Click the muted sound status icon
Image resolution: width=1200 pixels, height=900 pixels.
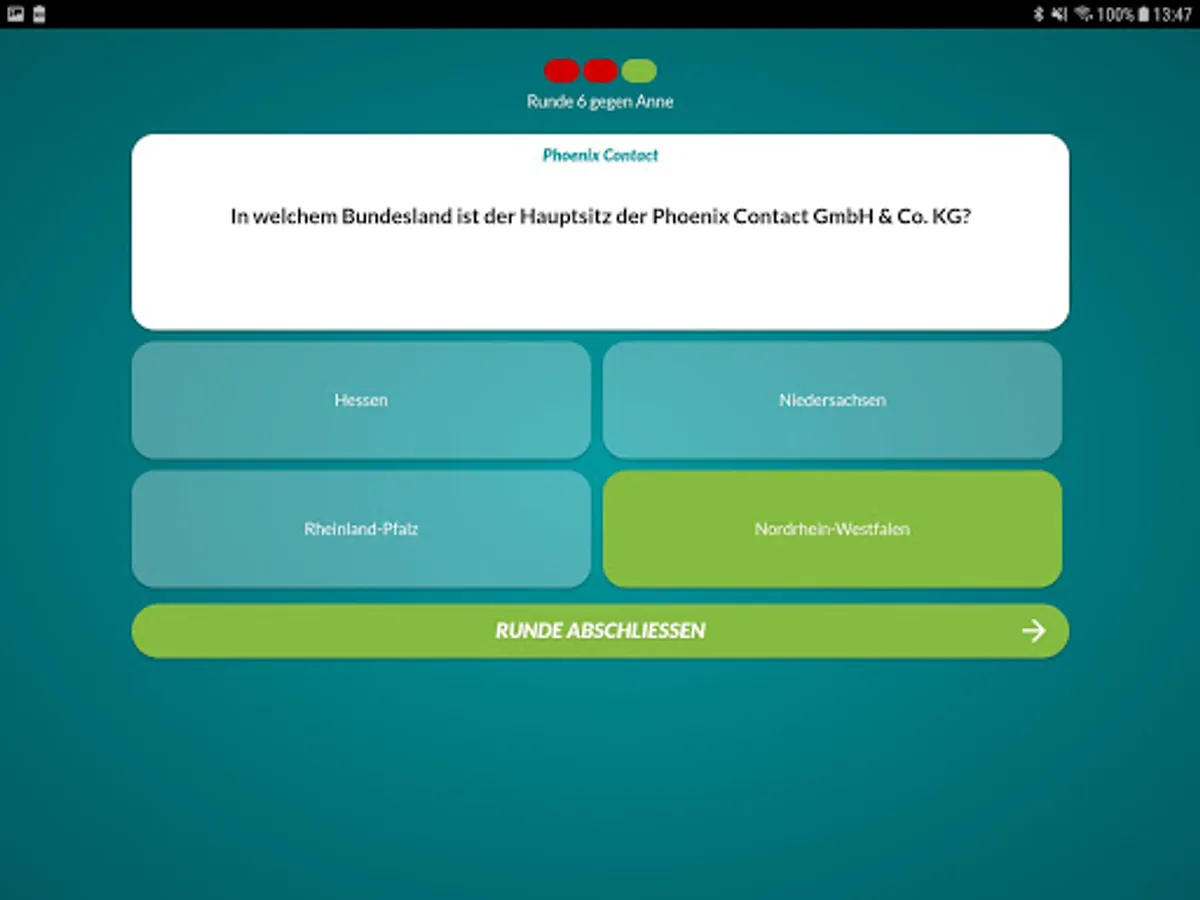click(1059, 14)
